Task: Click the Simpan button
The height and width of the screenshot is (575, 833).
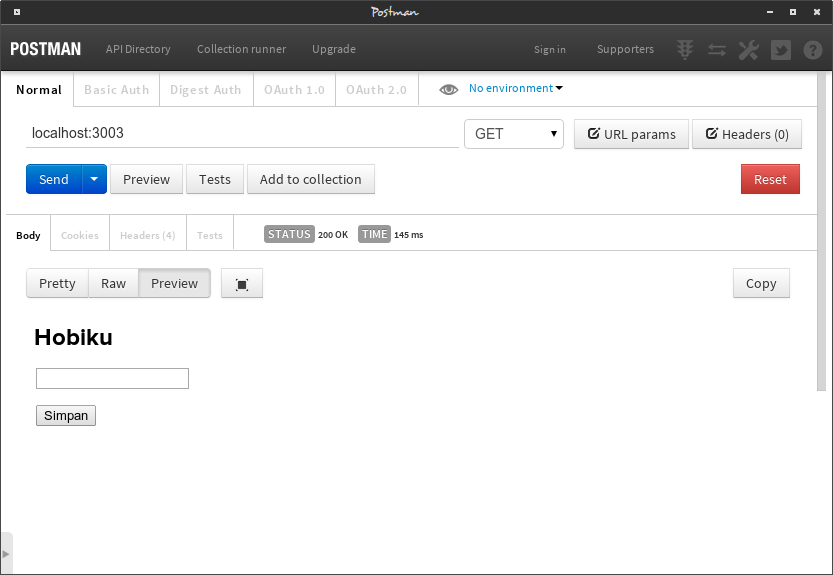Action: tap(66, 416)
